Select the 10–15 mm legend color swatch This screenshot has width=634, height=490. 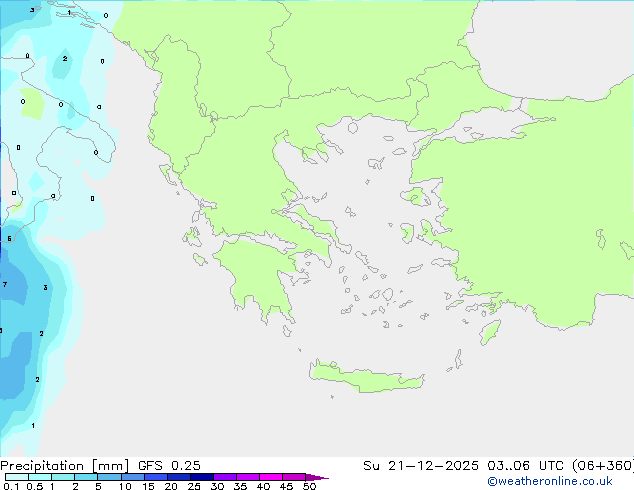[132, 477]
